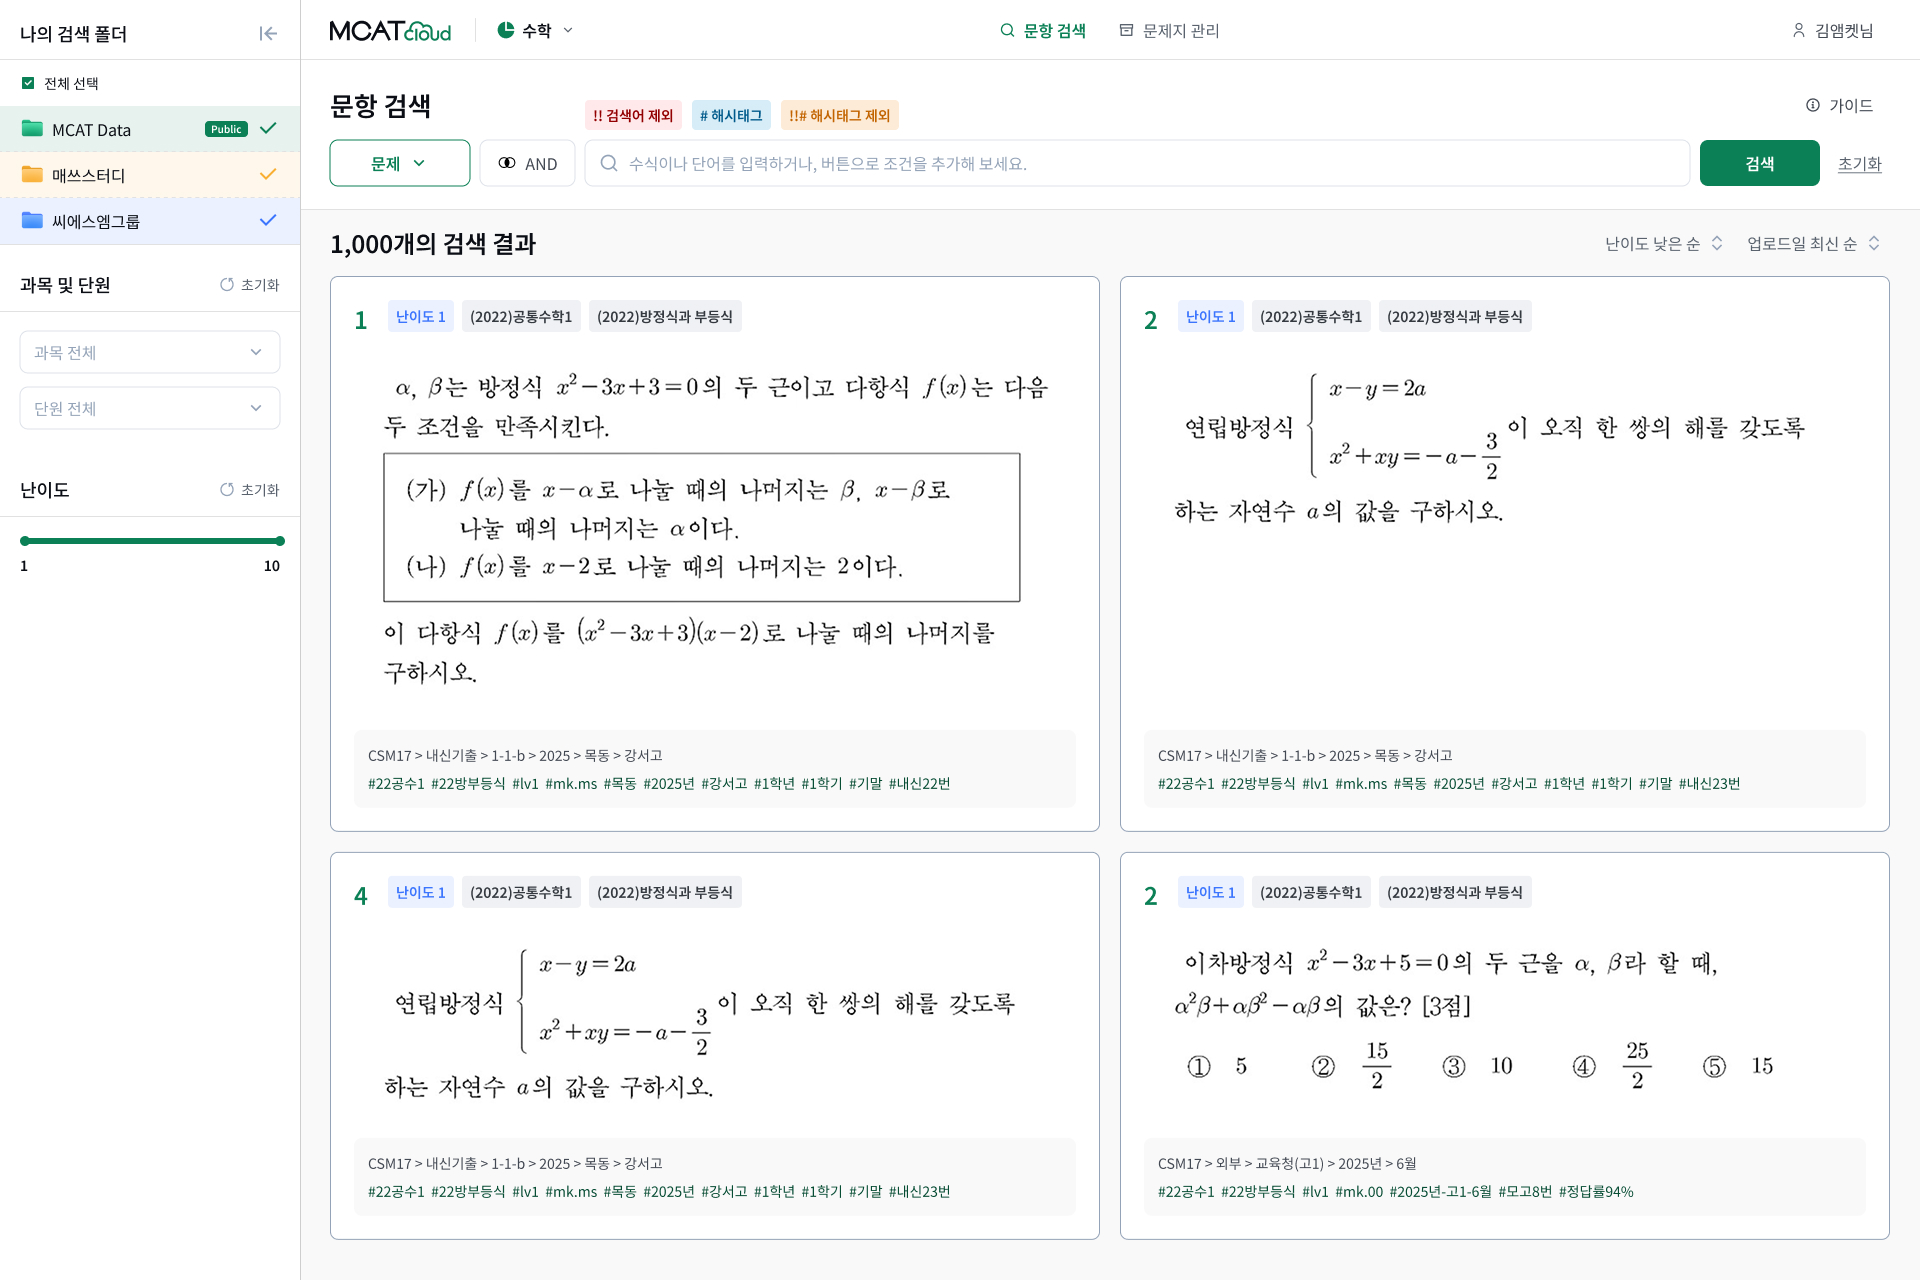Toggle the 전체 선택 checkbox
Image resolution: width=1920 pixels, height=1280 pixels.
(x=28, y=83)
